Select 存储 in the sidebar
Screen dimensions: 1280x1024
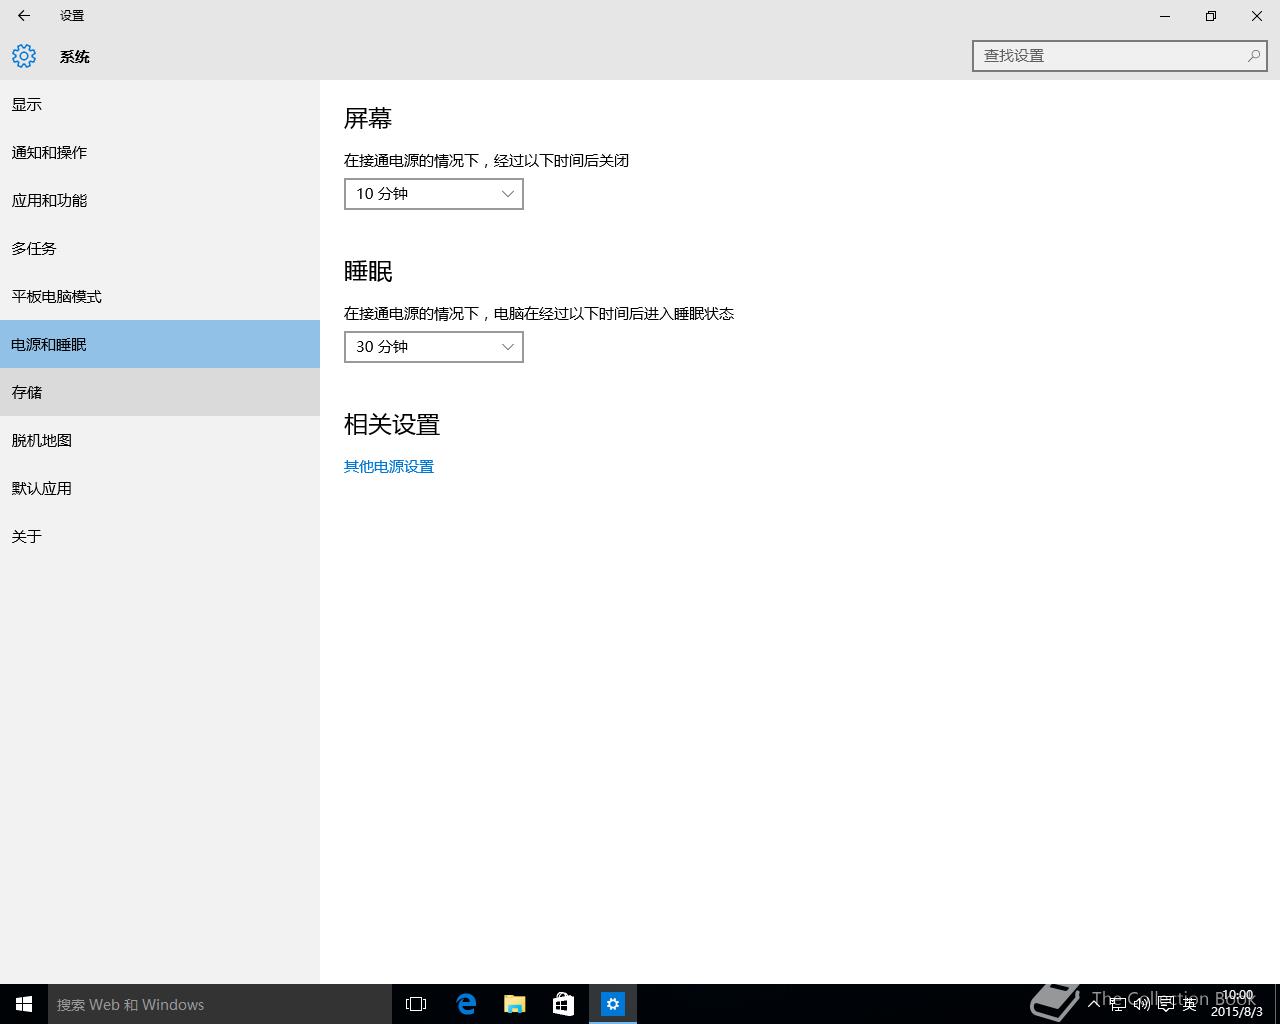(x=160, y=392)
